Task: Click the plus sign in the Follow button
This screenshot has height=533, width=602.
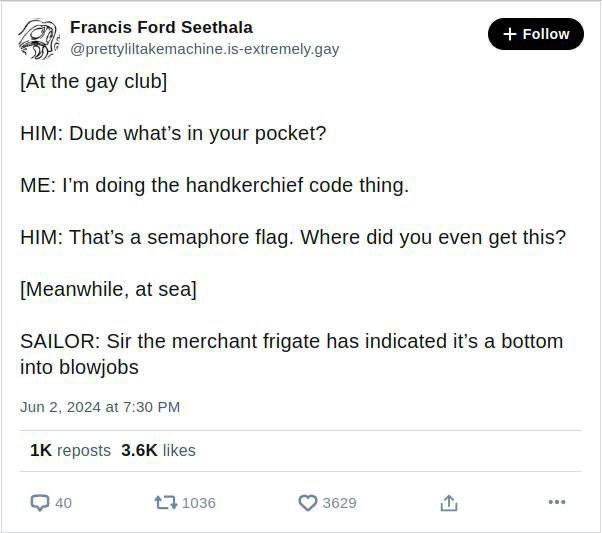Action: tap(510, 34)
